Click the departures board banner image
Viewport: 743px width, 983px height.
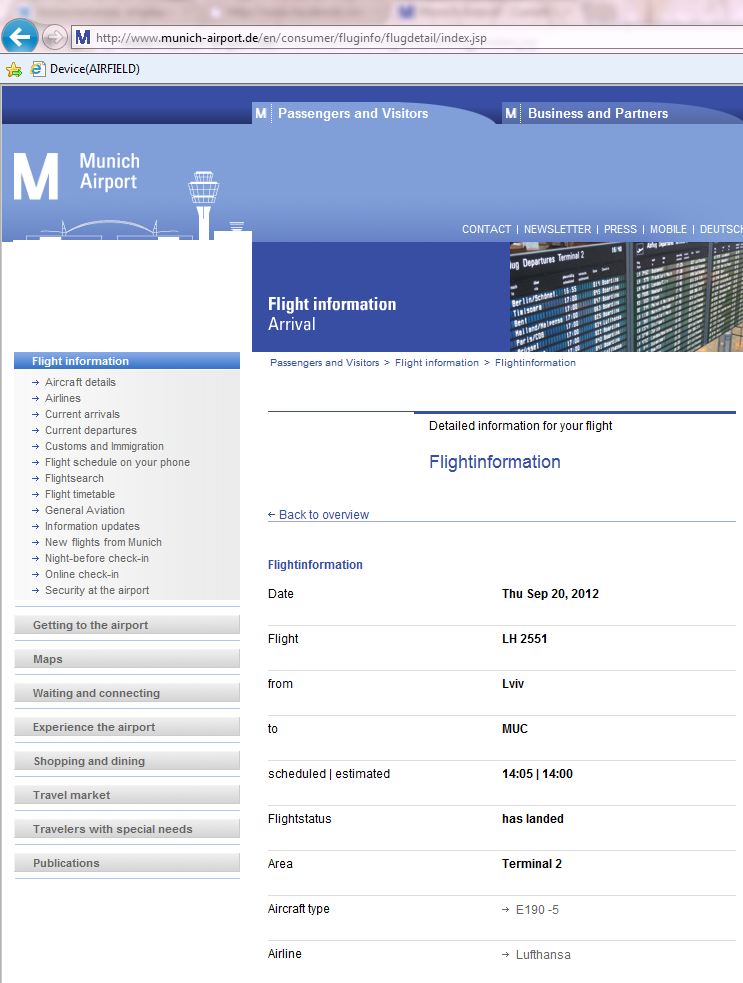click(x=626, y=297)
